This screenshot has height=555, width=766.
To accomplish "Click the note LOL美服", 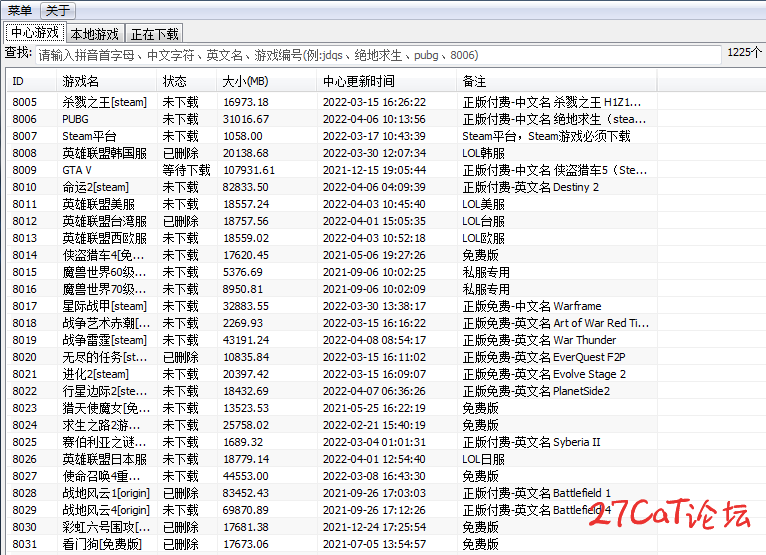I will click(484, 204).
